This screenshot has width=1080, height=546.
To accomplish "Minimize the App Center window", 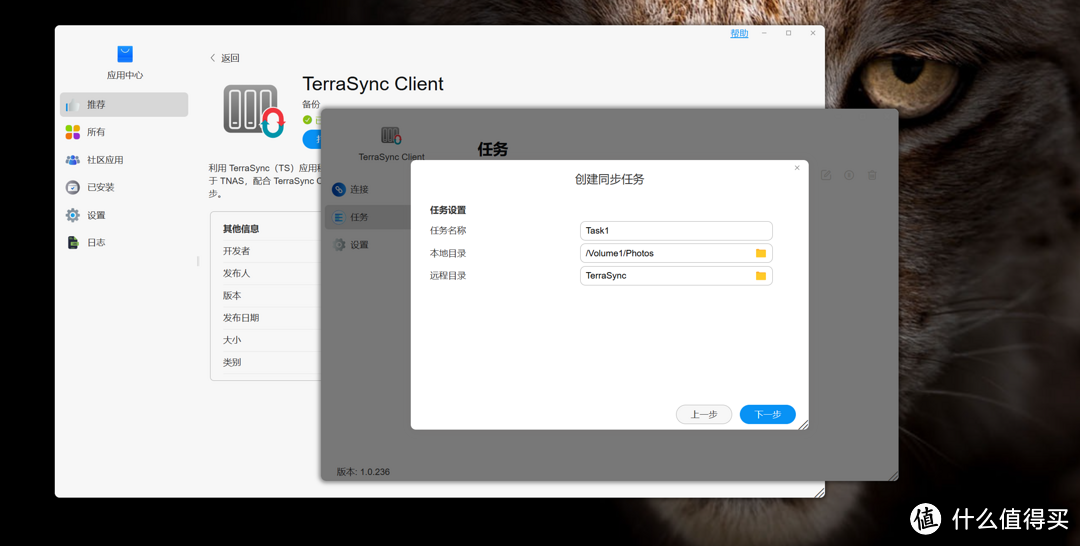I will [765, 33].
